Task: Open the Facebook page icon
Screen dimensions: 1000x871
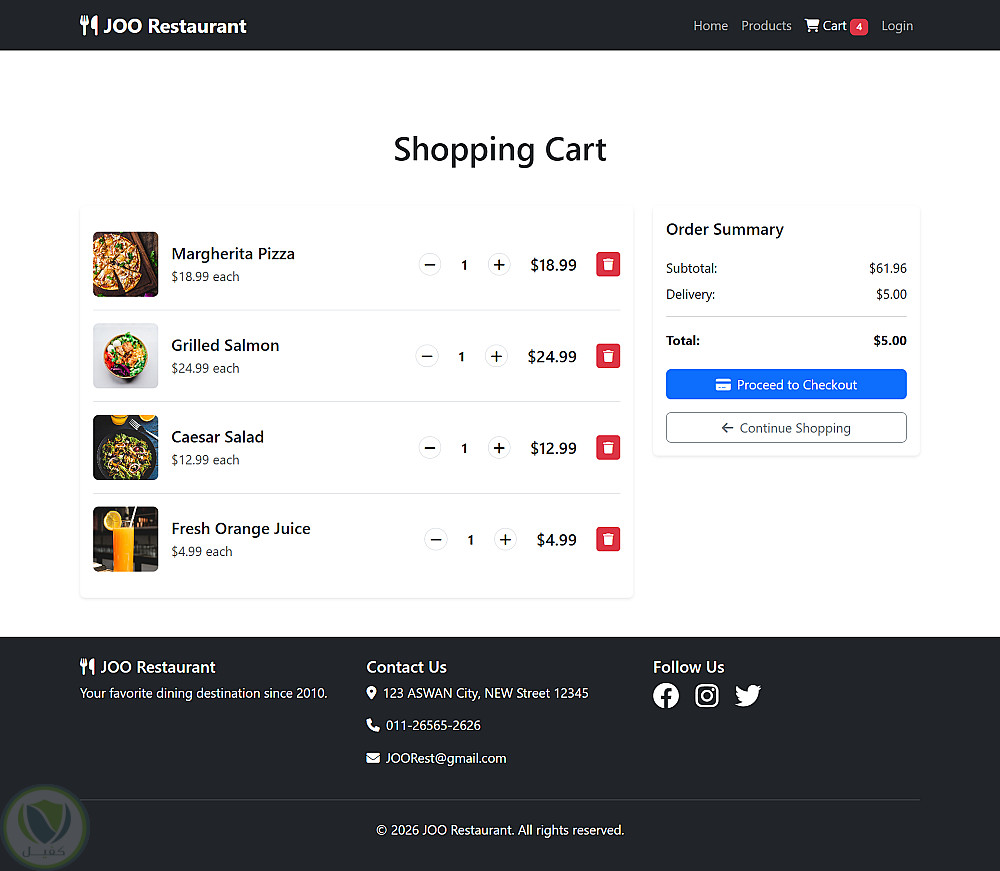Action: pos(666,696)
